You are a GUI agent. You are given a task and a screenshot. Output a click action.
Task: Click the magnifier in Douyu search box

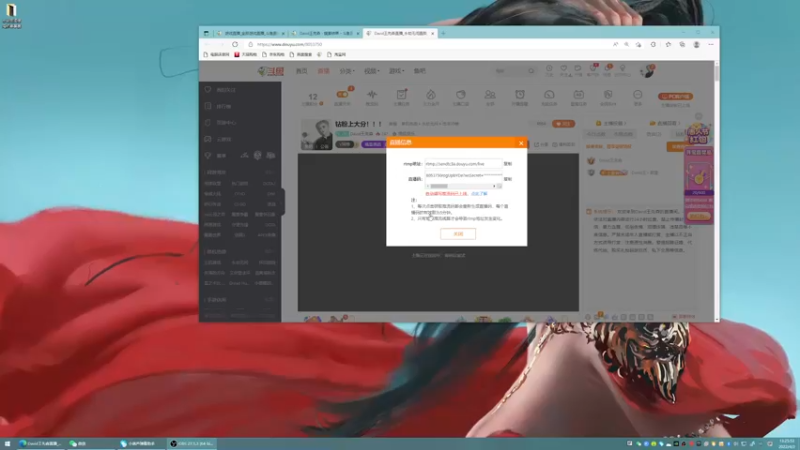531,71
